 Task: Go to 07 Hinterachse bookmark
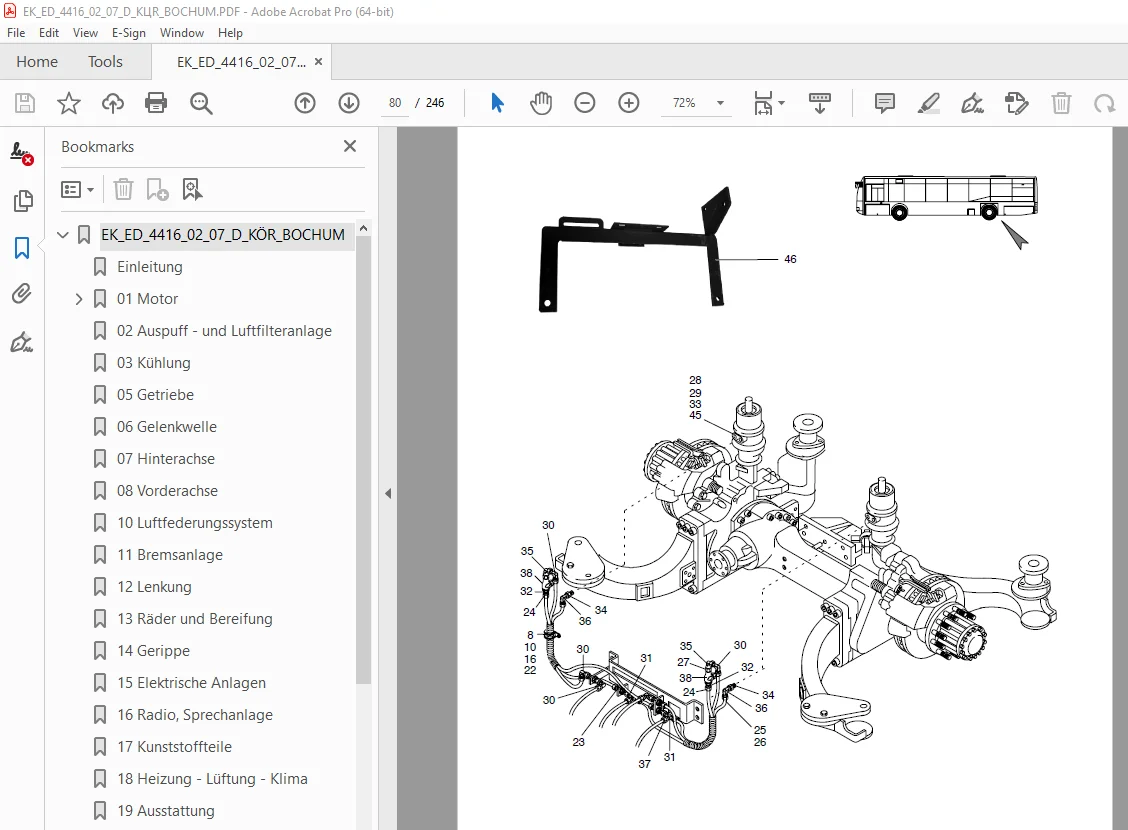coord(166,459)
